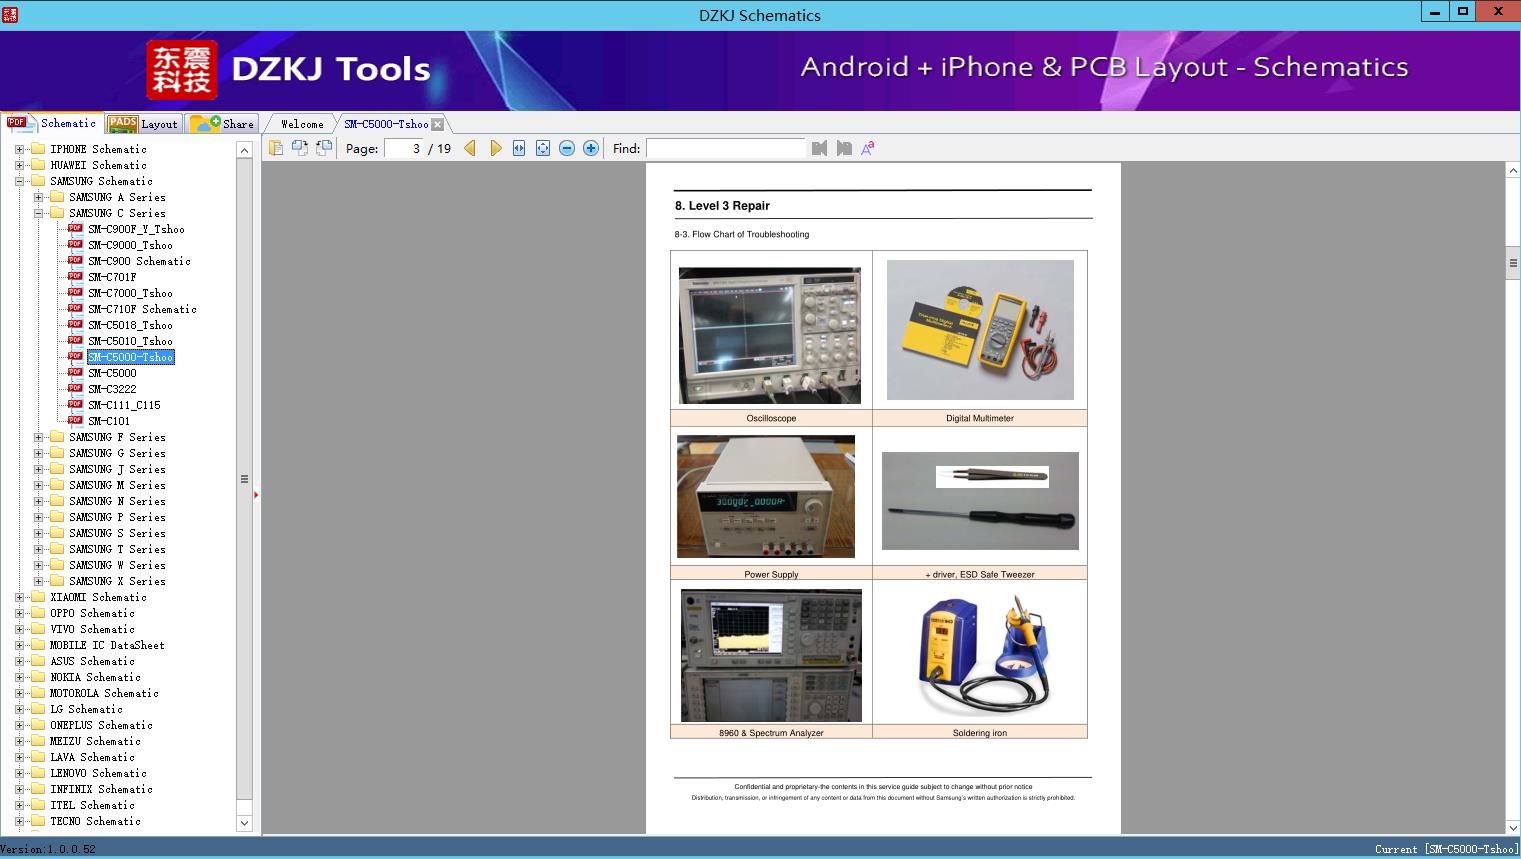
Task: Click the PDF icon beside SM-C5018_Tshoo
Action: 75,324
